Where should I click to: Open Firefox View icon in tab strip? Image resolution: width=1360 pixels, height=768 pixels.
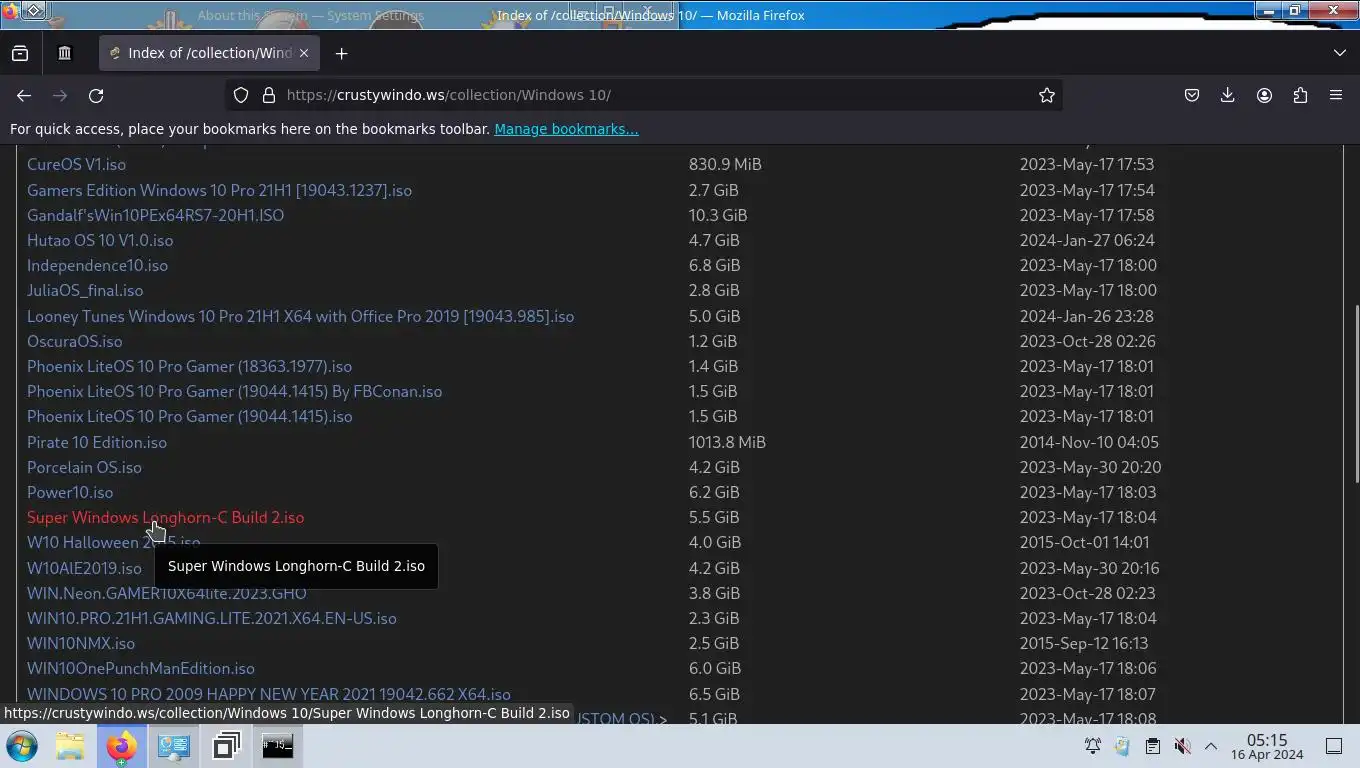coord(20,53)
